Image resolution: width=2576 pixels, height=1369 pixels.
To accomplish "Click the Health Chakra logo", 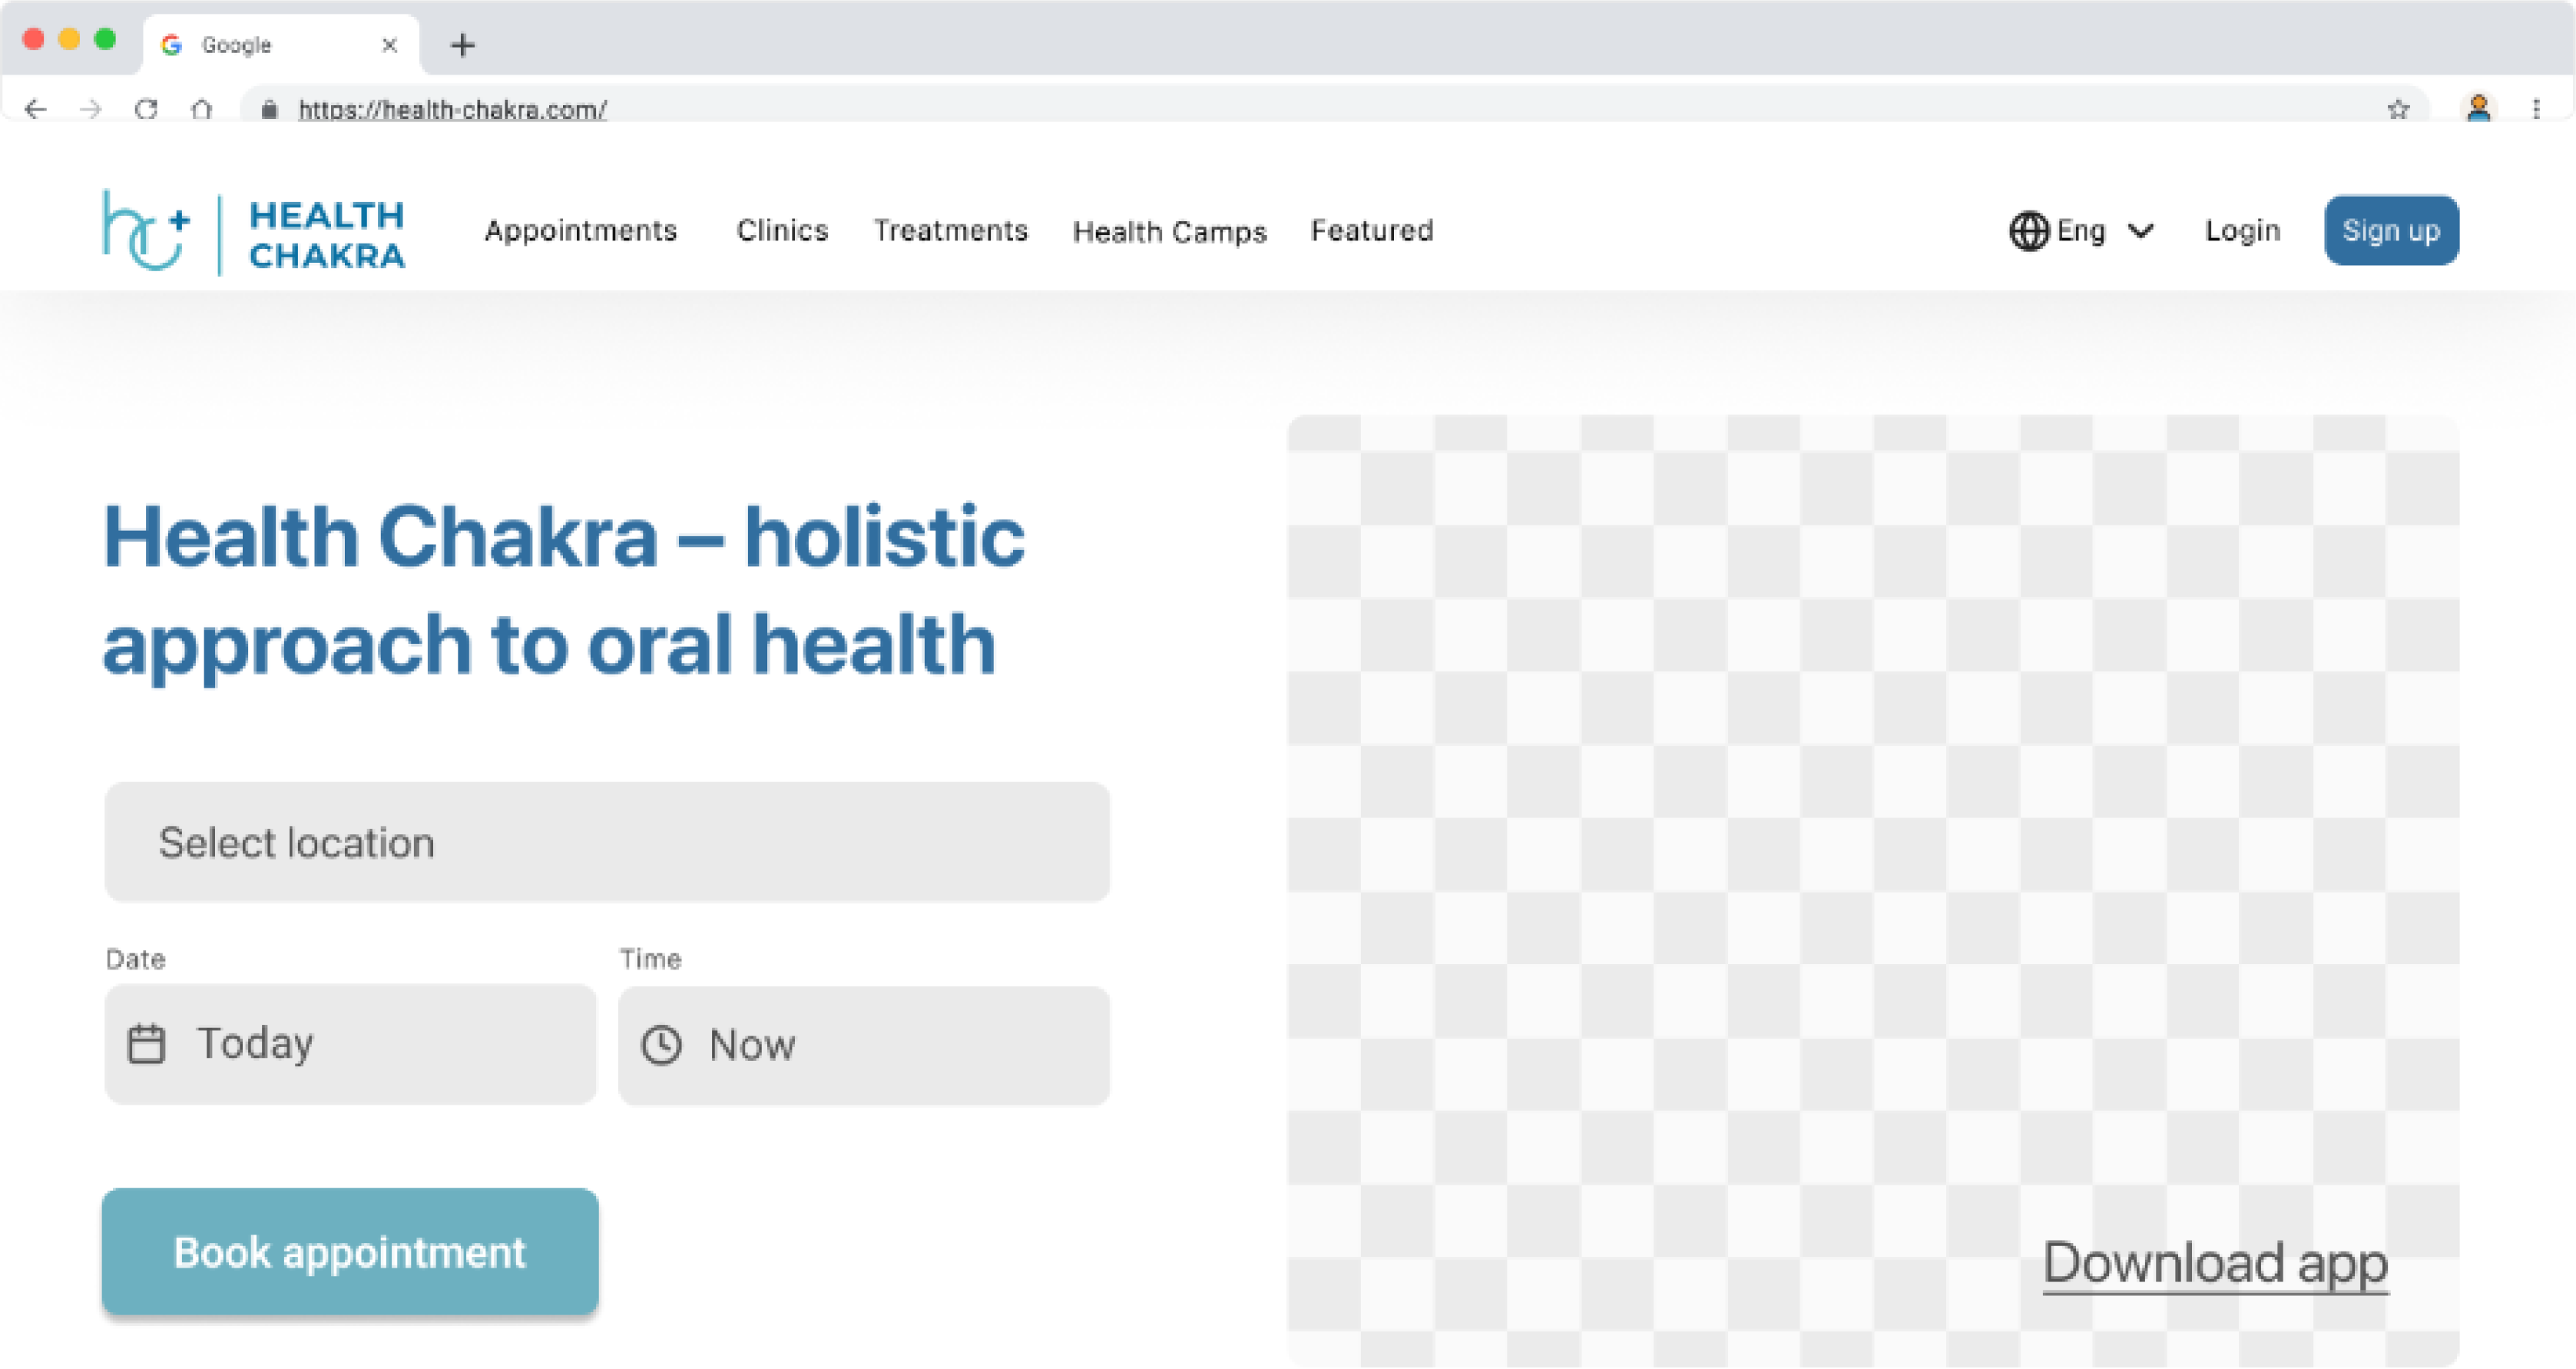I will click(x=254, y=232).
